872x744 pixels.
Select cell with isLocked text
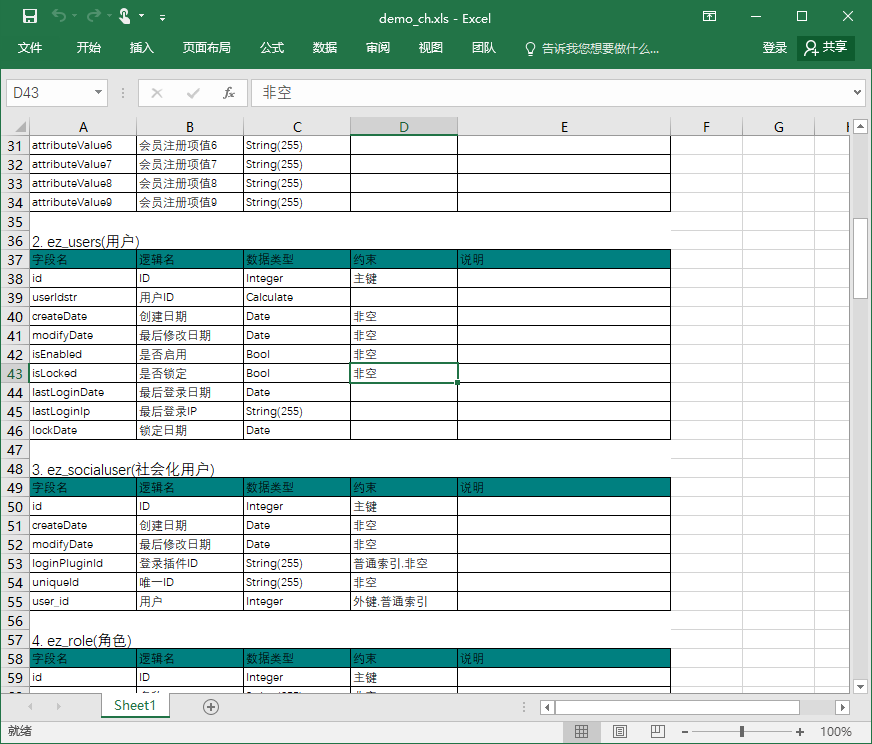83,373
